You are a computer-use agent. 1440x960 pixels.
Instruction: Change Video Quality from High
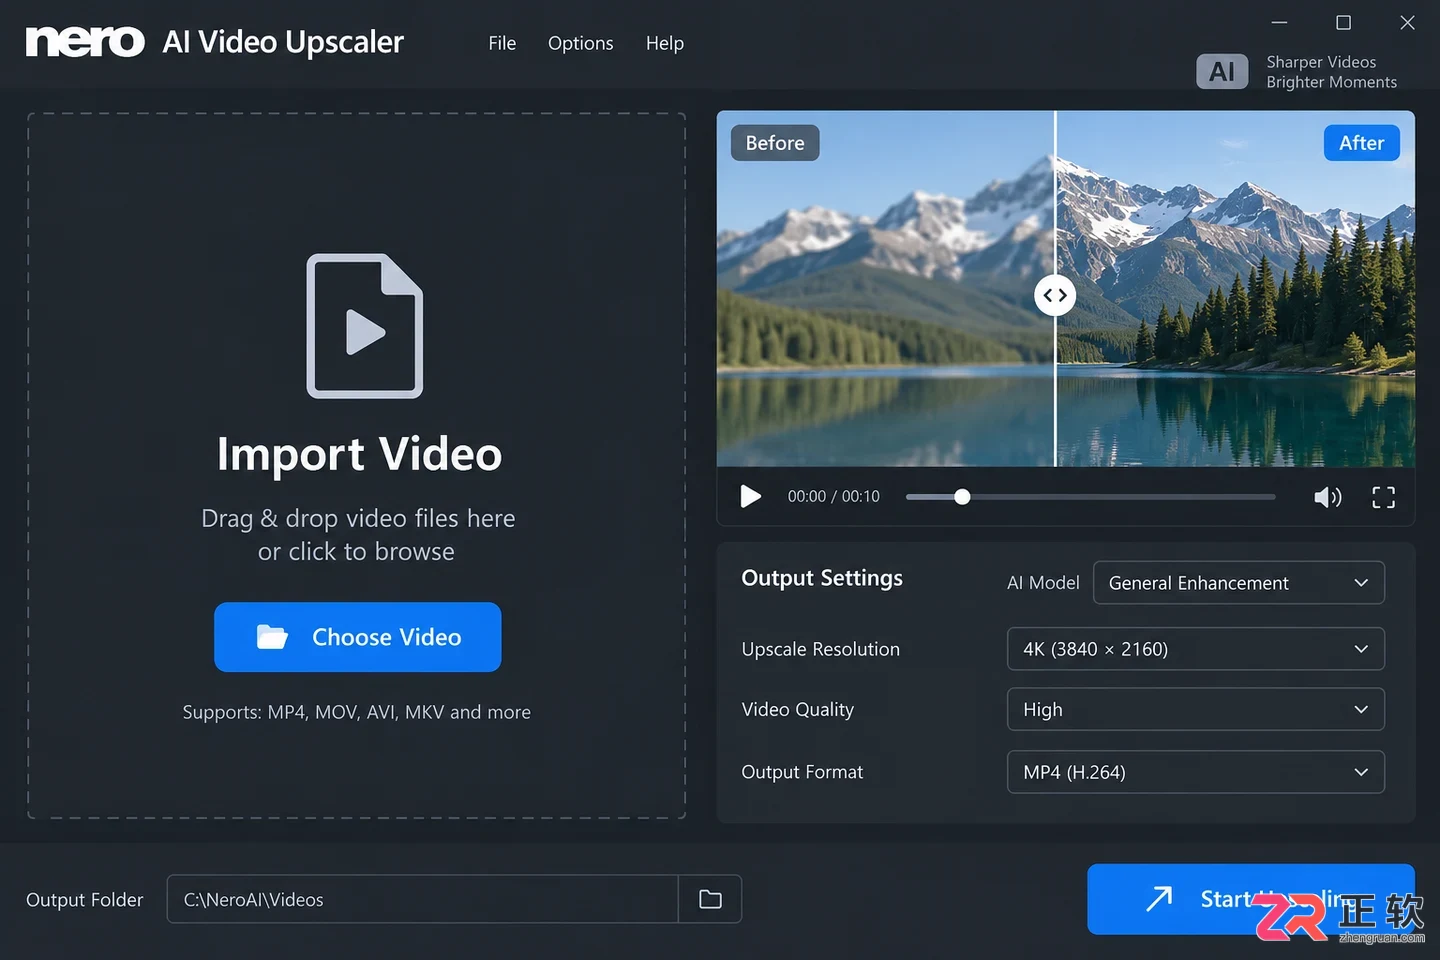1196,709
